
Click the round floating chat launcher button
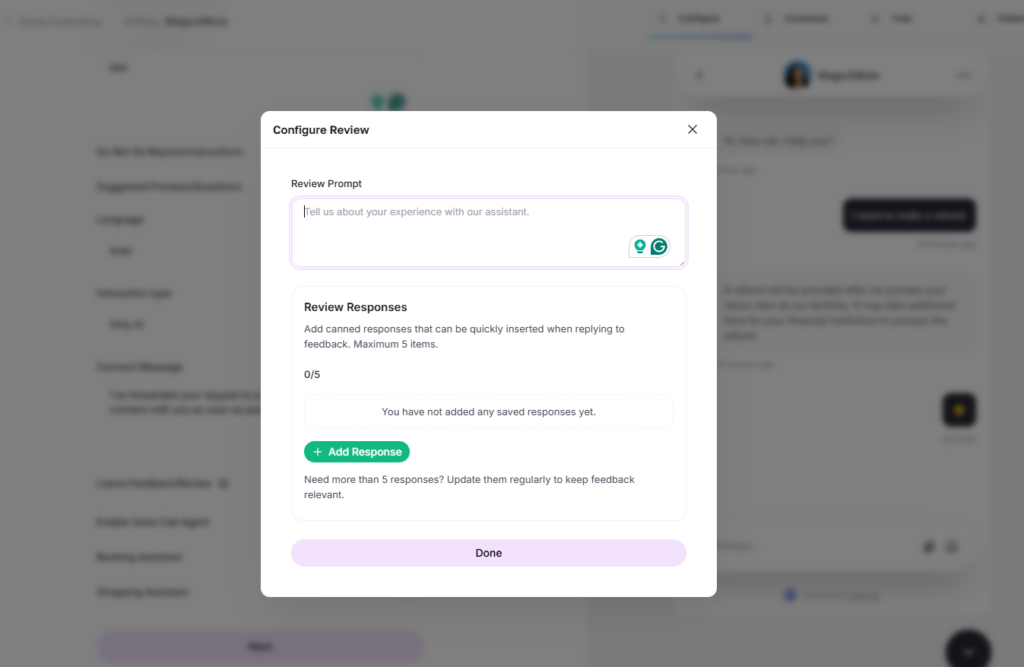(967, 650)
